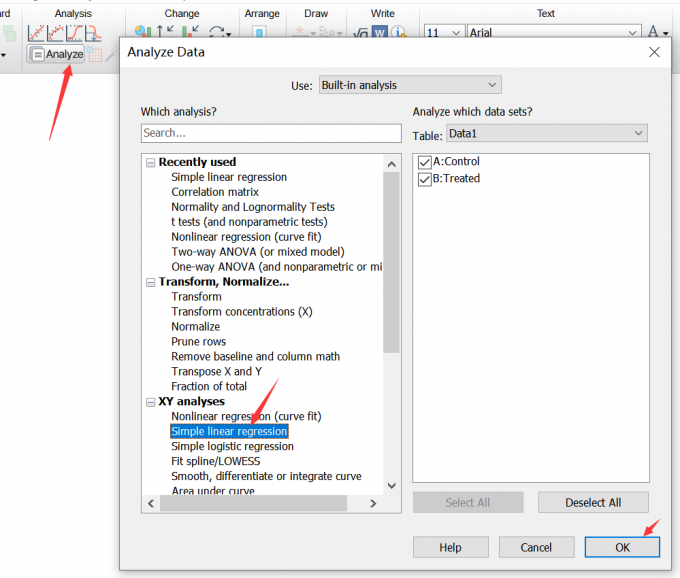This screenshot has width=680, height=578.
Task: Select Correlation matrix from recently used
Action: (x=215, y=192)
